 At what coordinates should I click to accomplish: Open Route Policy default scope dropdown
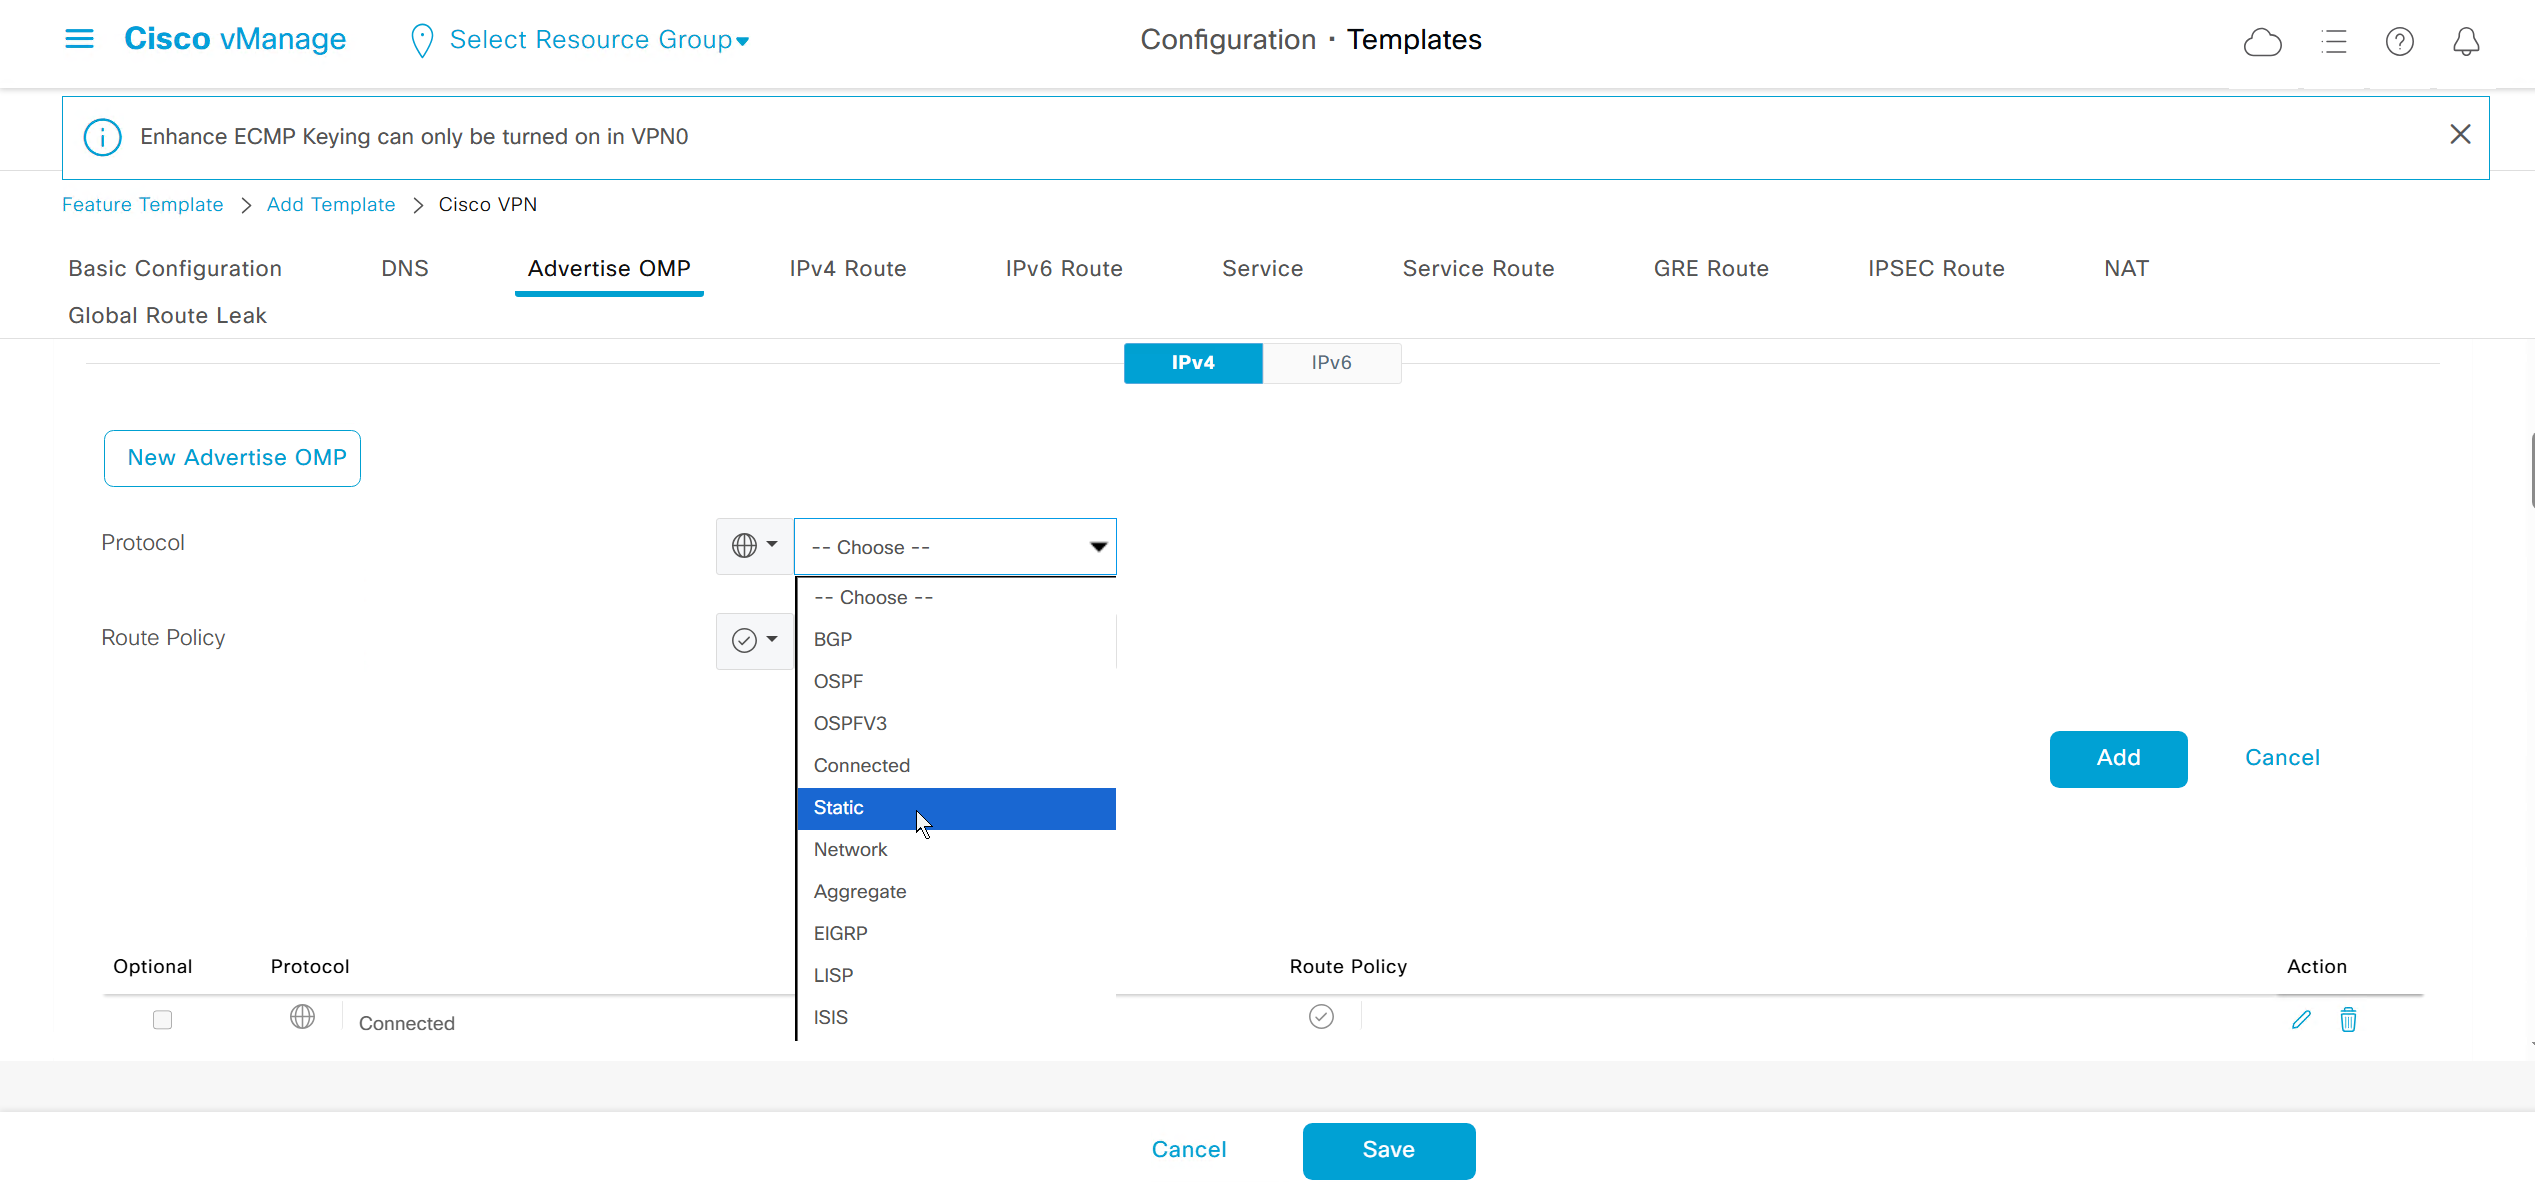pos(754,640)
